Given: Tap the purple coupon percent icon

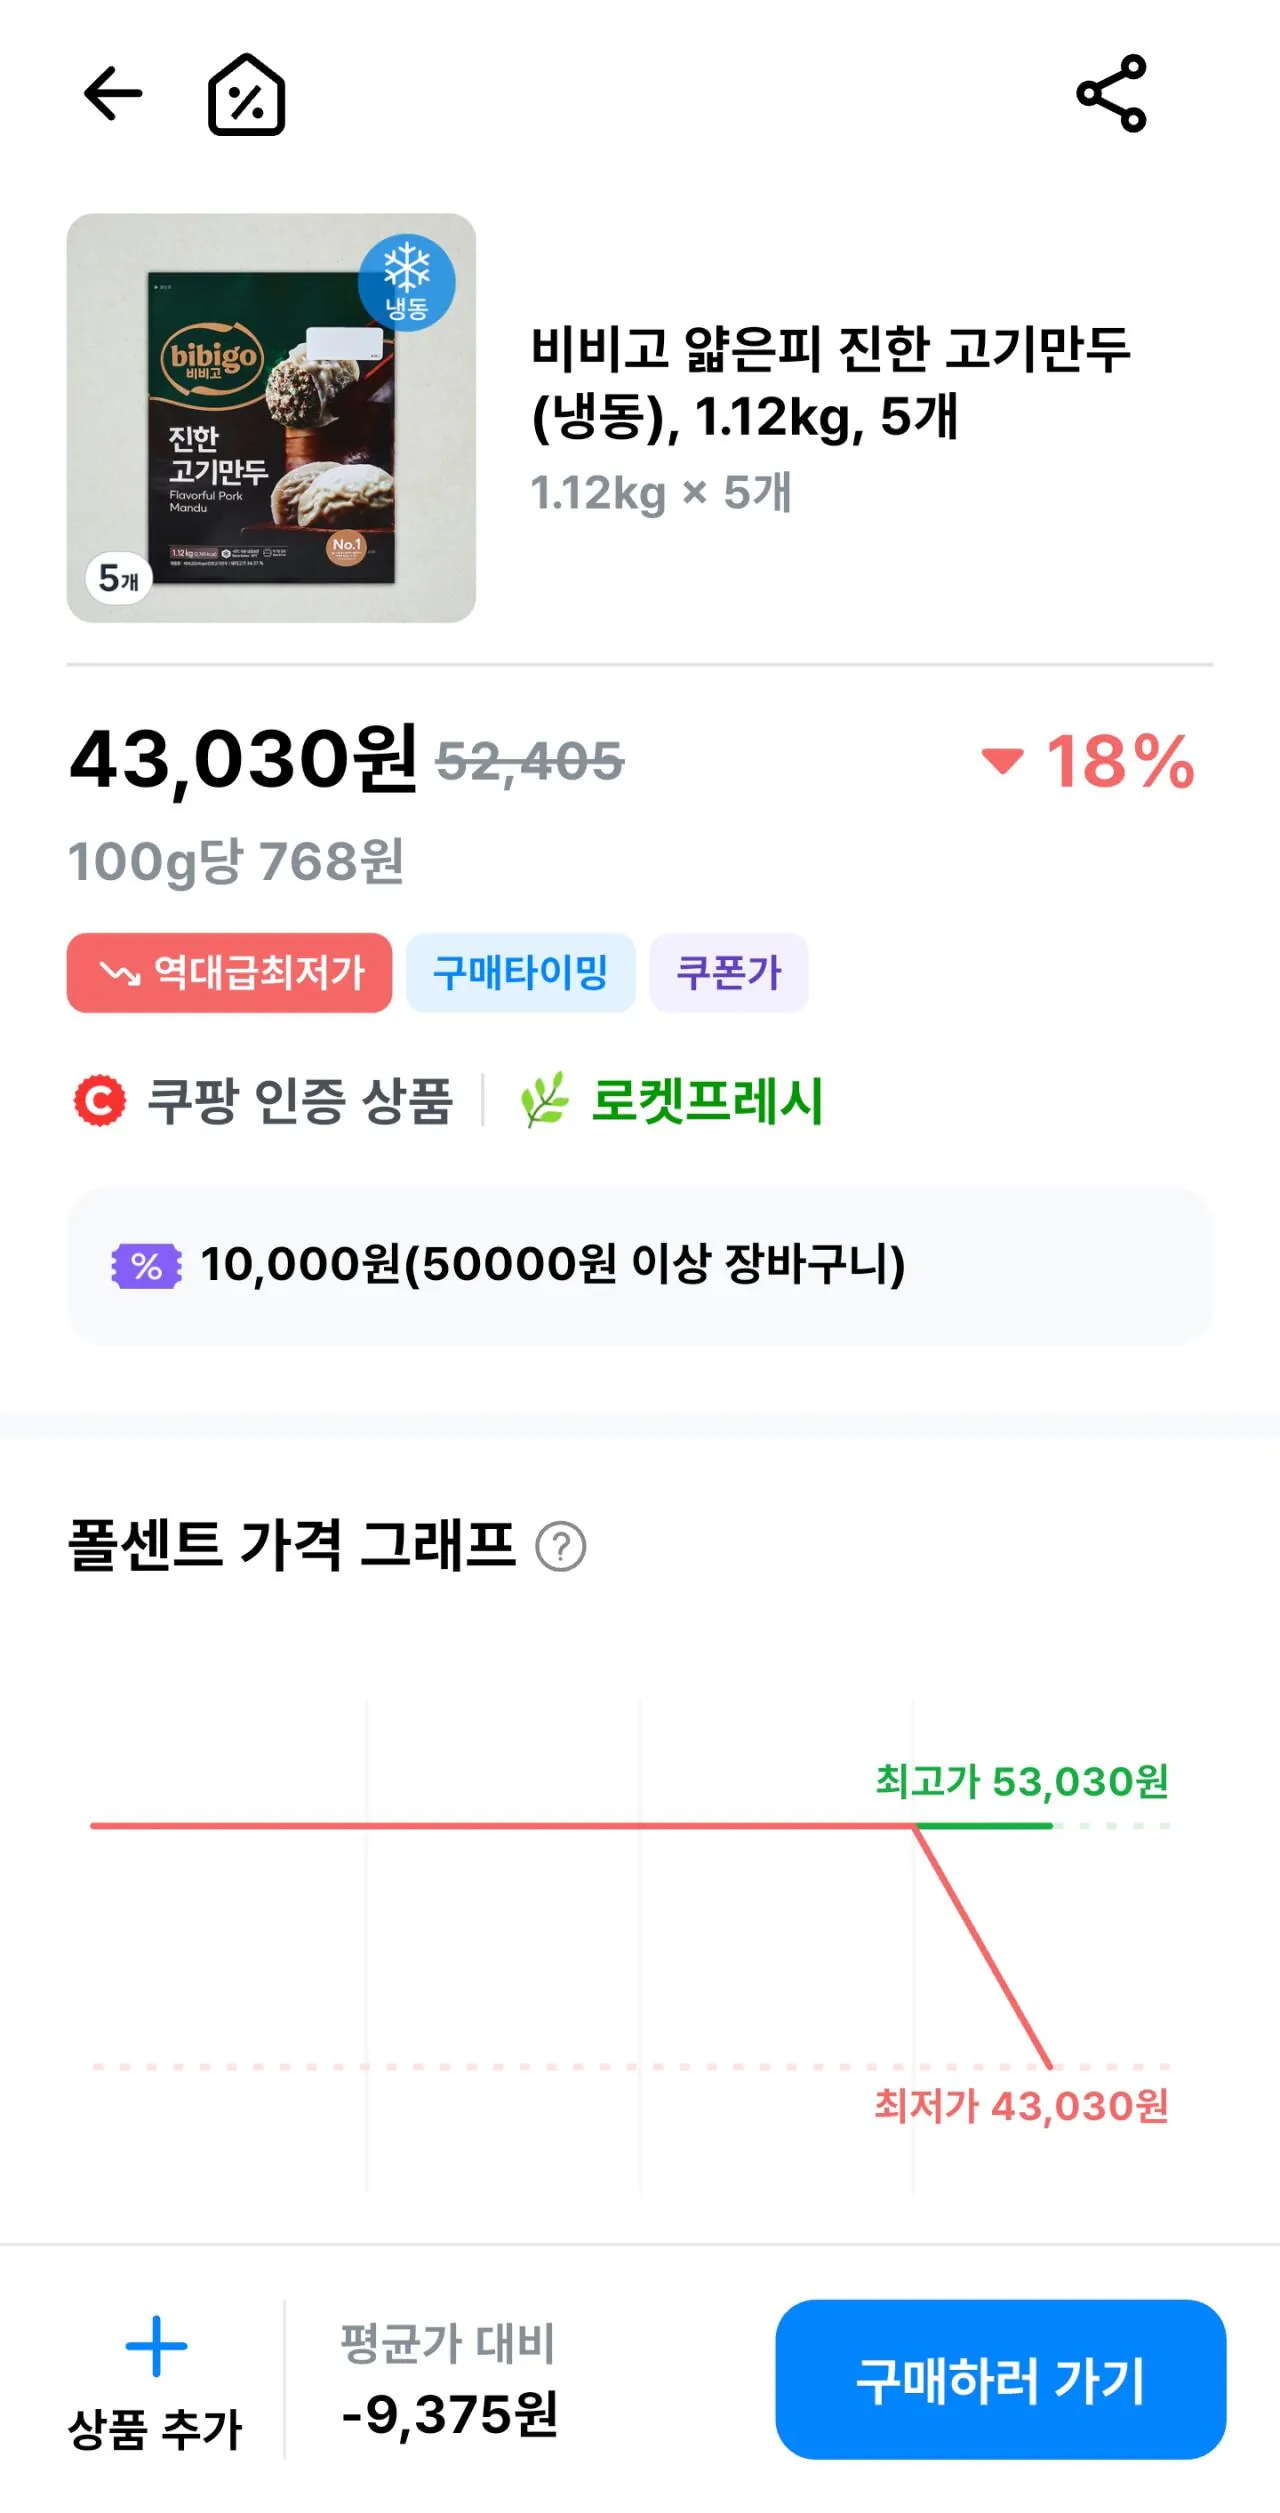Looking at the screenshot, I should (x=146, y=1266).
